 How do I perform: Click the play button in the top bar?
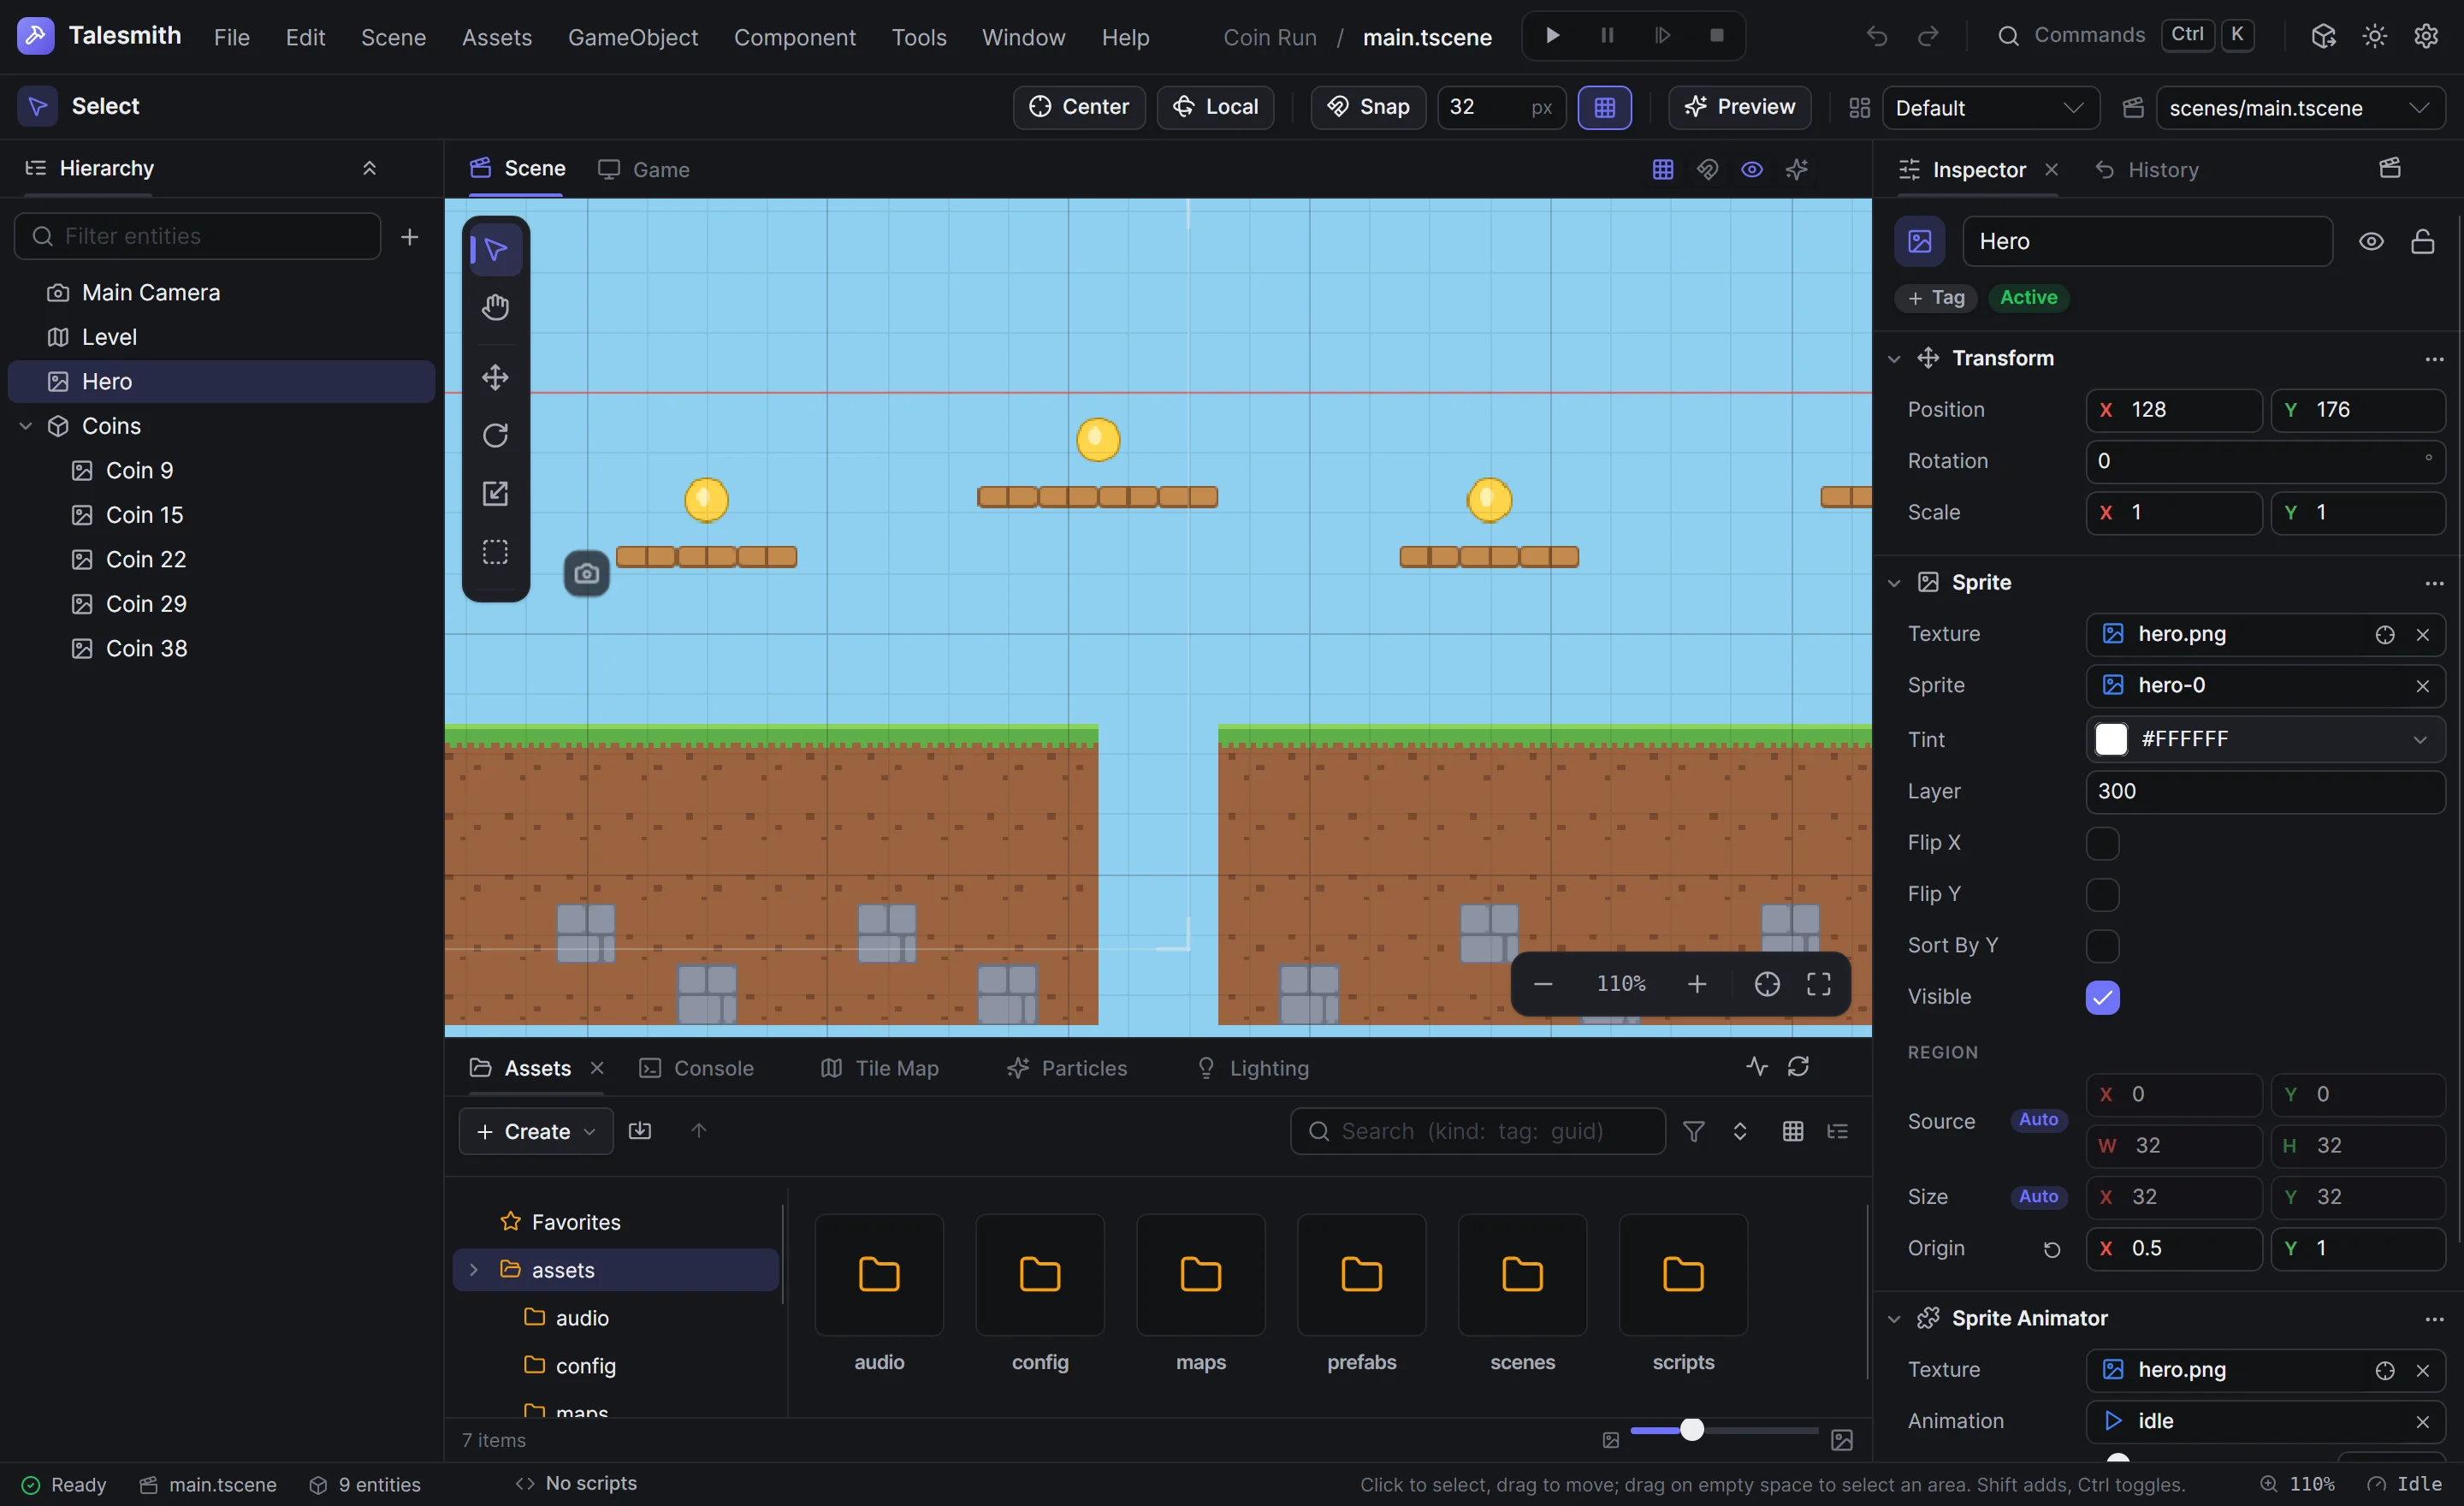click(1552, 36)
